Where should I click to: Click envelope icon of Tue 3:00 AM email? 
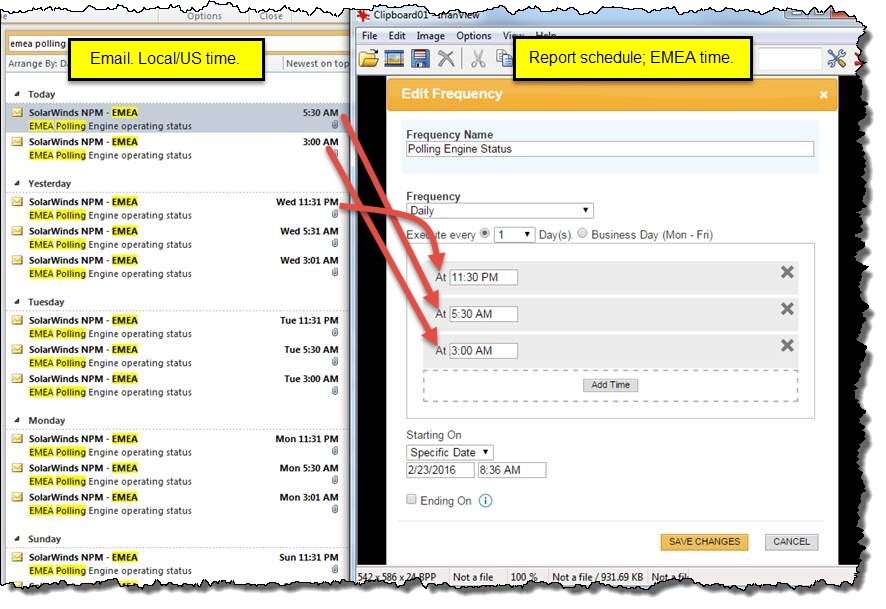[18, 379]
